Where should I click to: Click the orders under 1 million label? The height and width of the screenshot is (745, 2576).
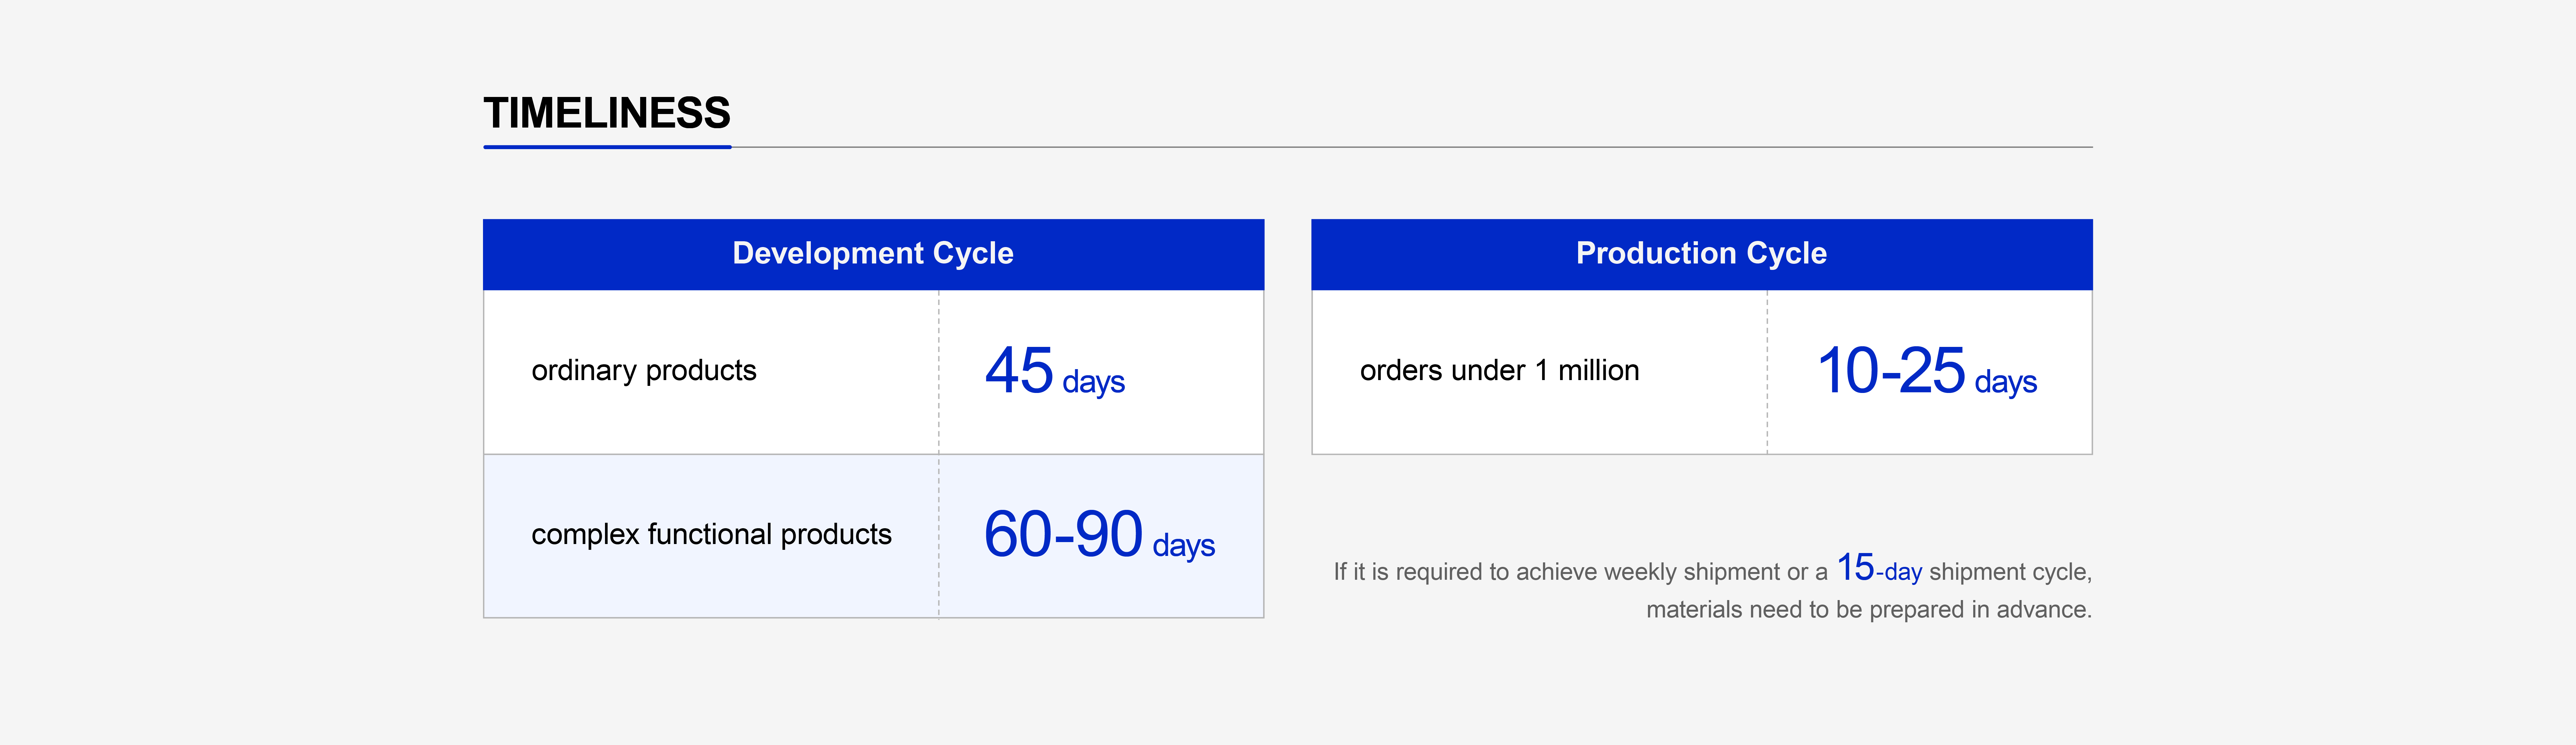[1499, 371]
